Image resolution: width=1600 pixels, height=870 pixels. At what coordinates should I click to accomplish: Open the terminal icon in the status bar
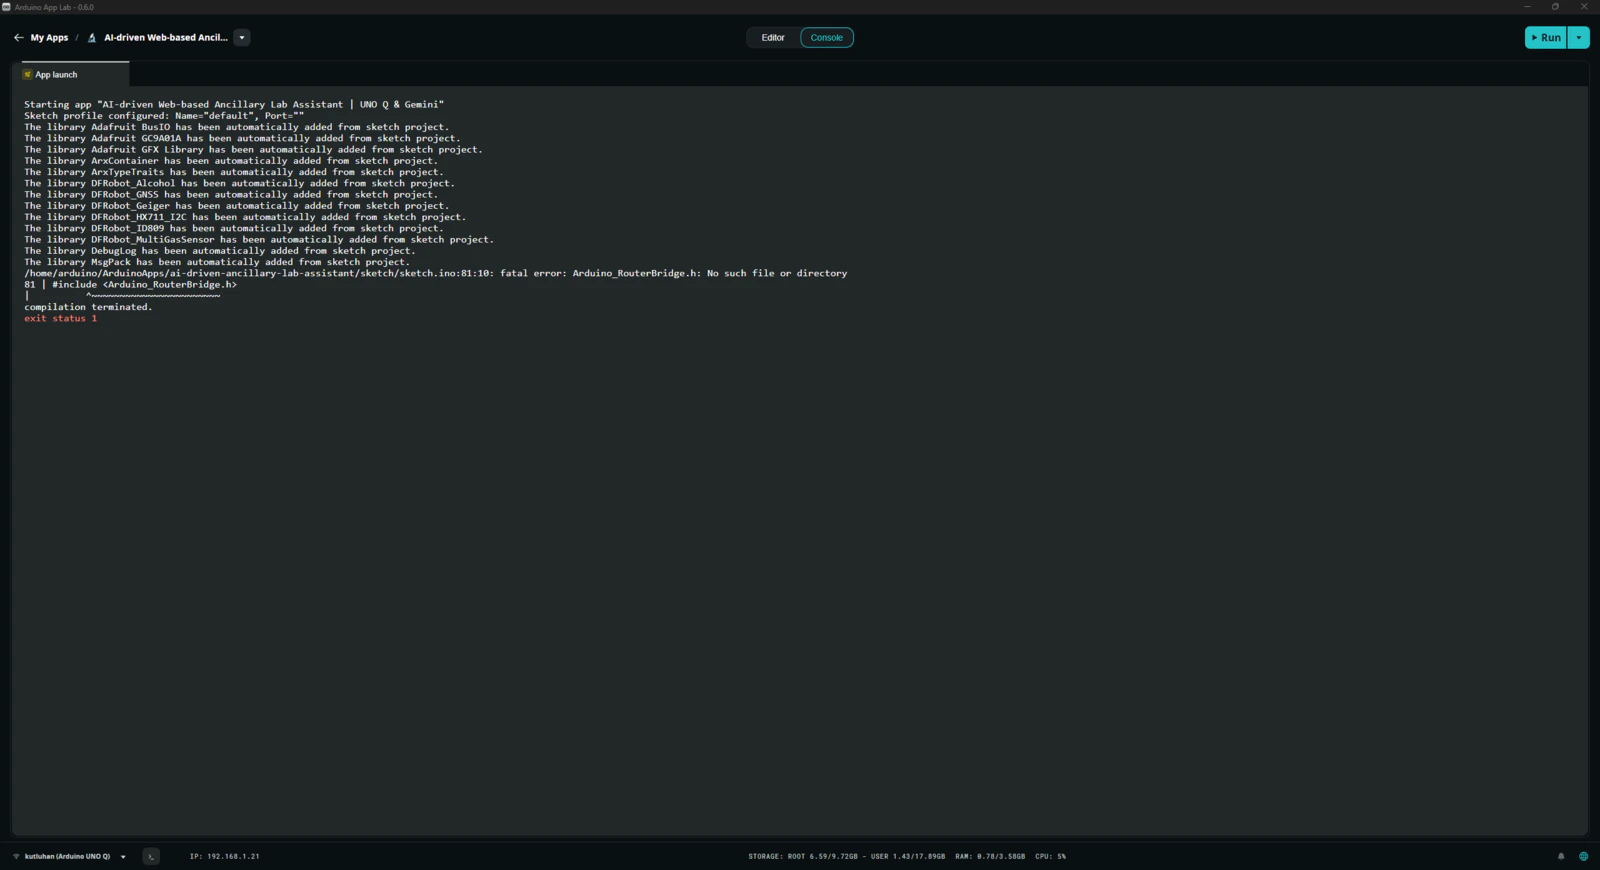(x=151, y=857)
